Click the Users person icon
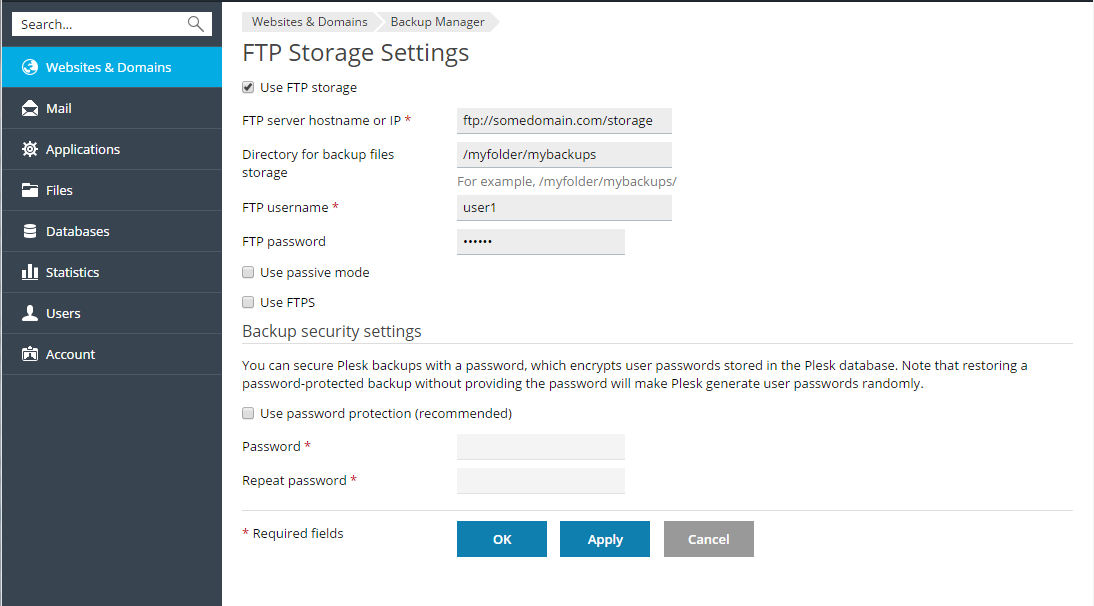 pos(29,313)
